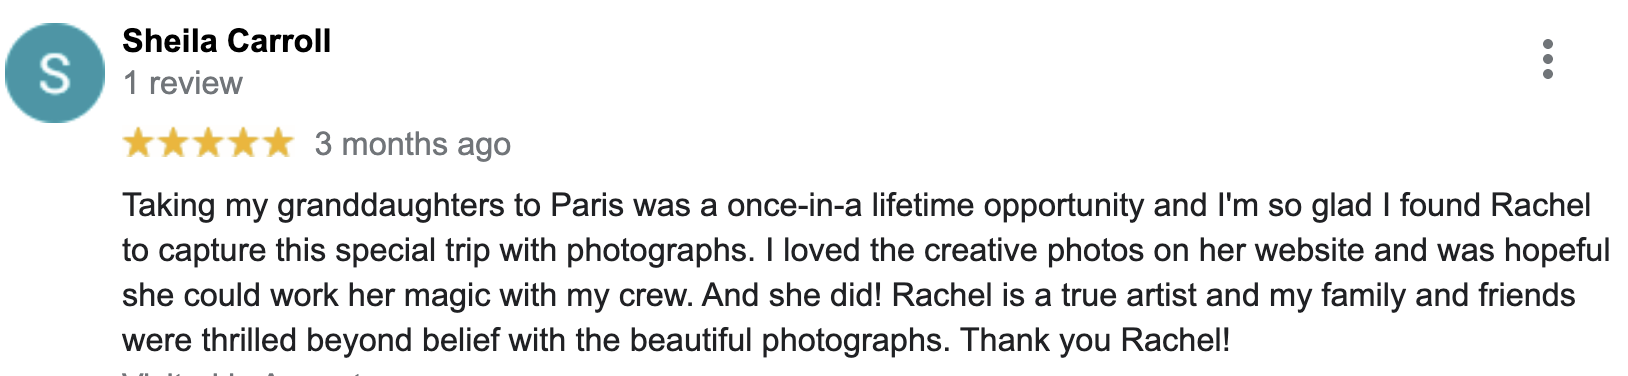Click the closing 'Thank you Rachel!' sentence
The height and width of the screenshot is (376, 1628).
1095,341
